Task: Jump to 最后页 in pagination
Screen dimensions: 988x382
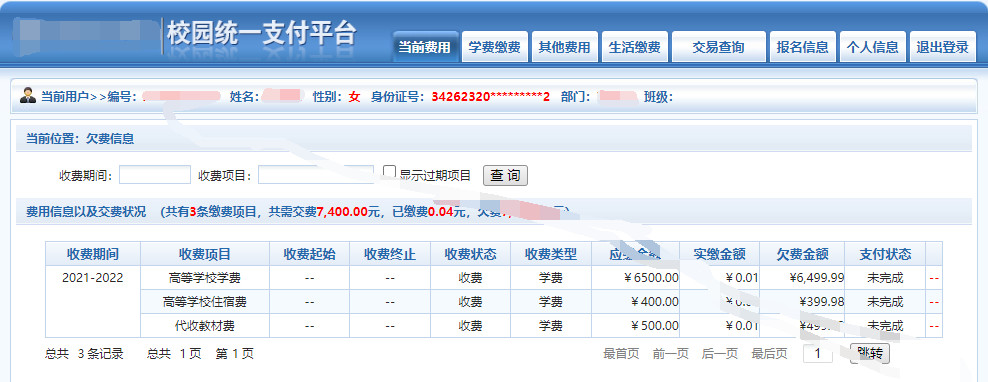Action: (769, 354)
